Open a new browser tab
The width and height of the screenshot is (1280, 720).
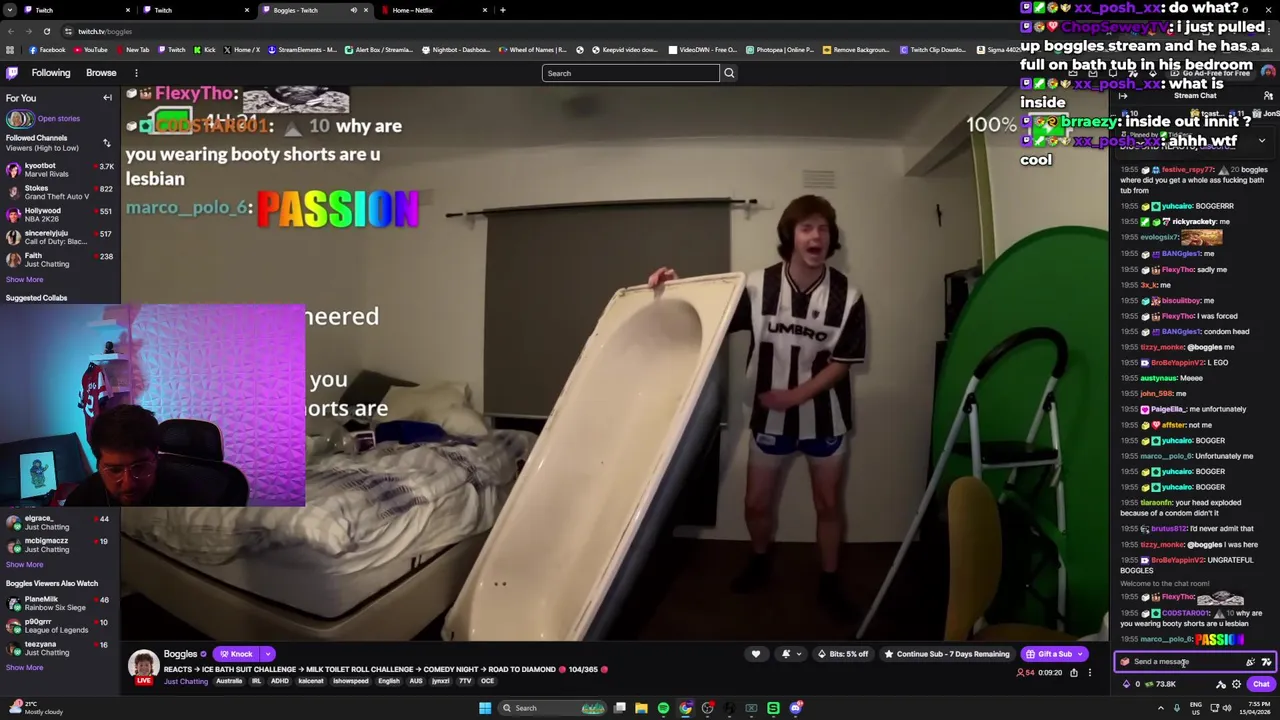pyautogui.click(x=502, y=10)
